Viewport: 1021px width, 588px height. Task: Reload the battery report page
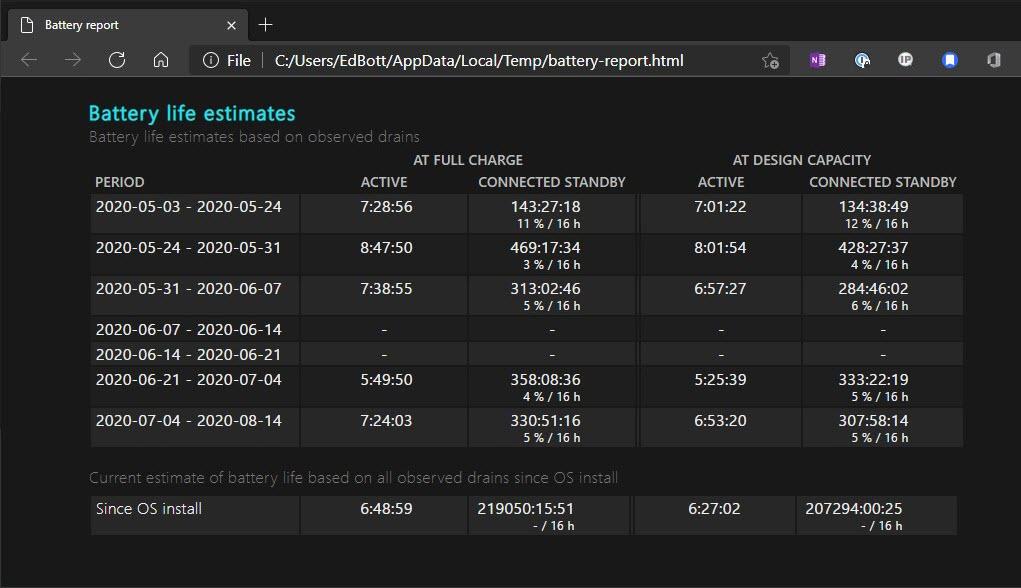pyautogui.click(x=117, y=60)
